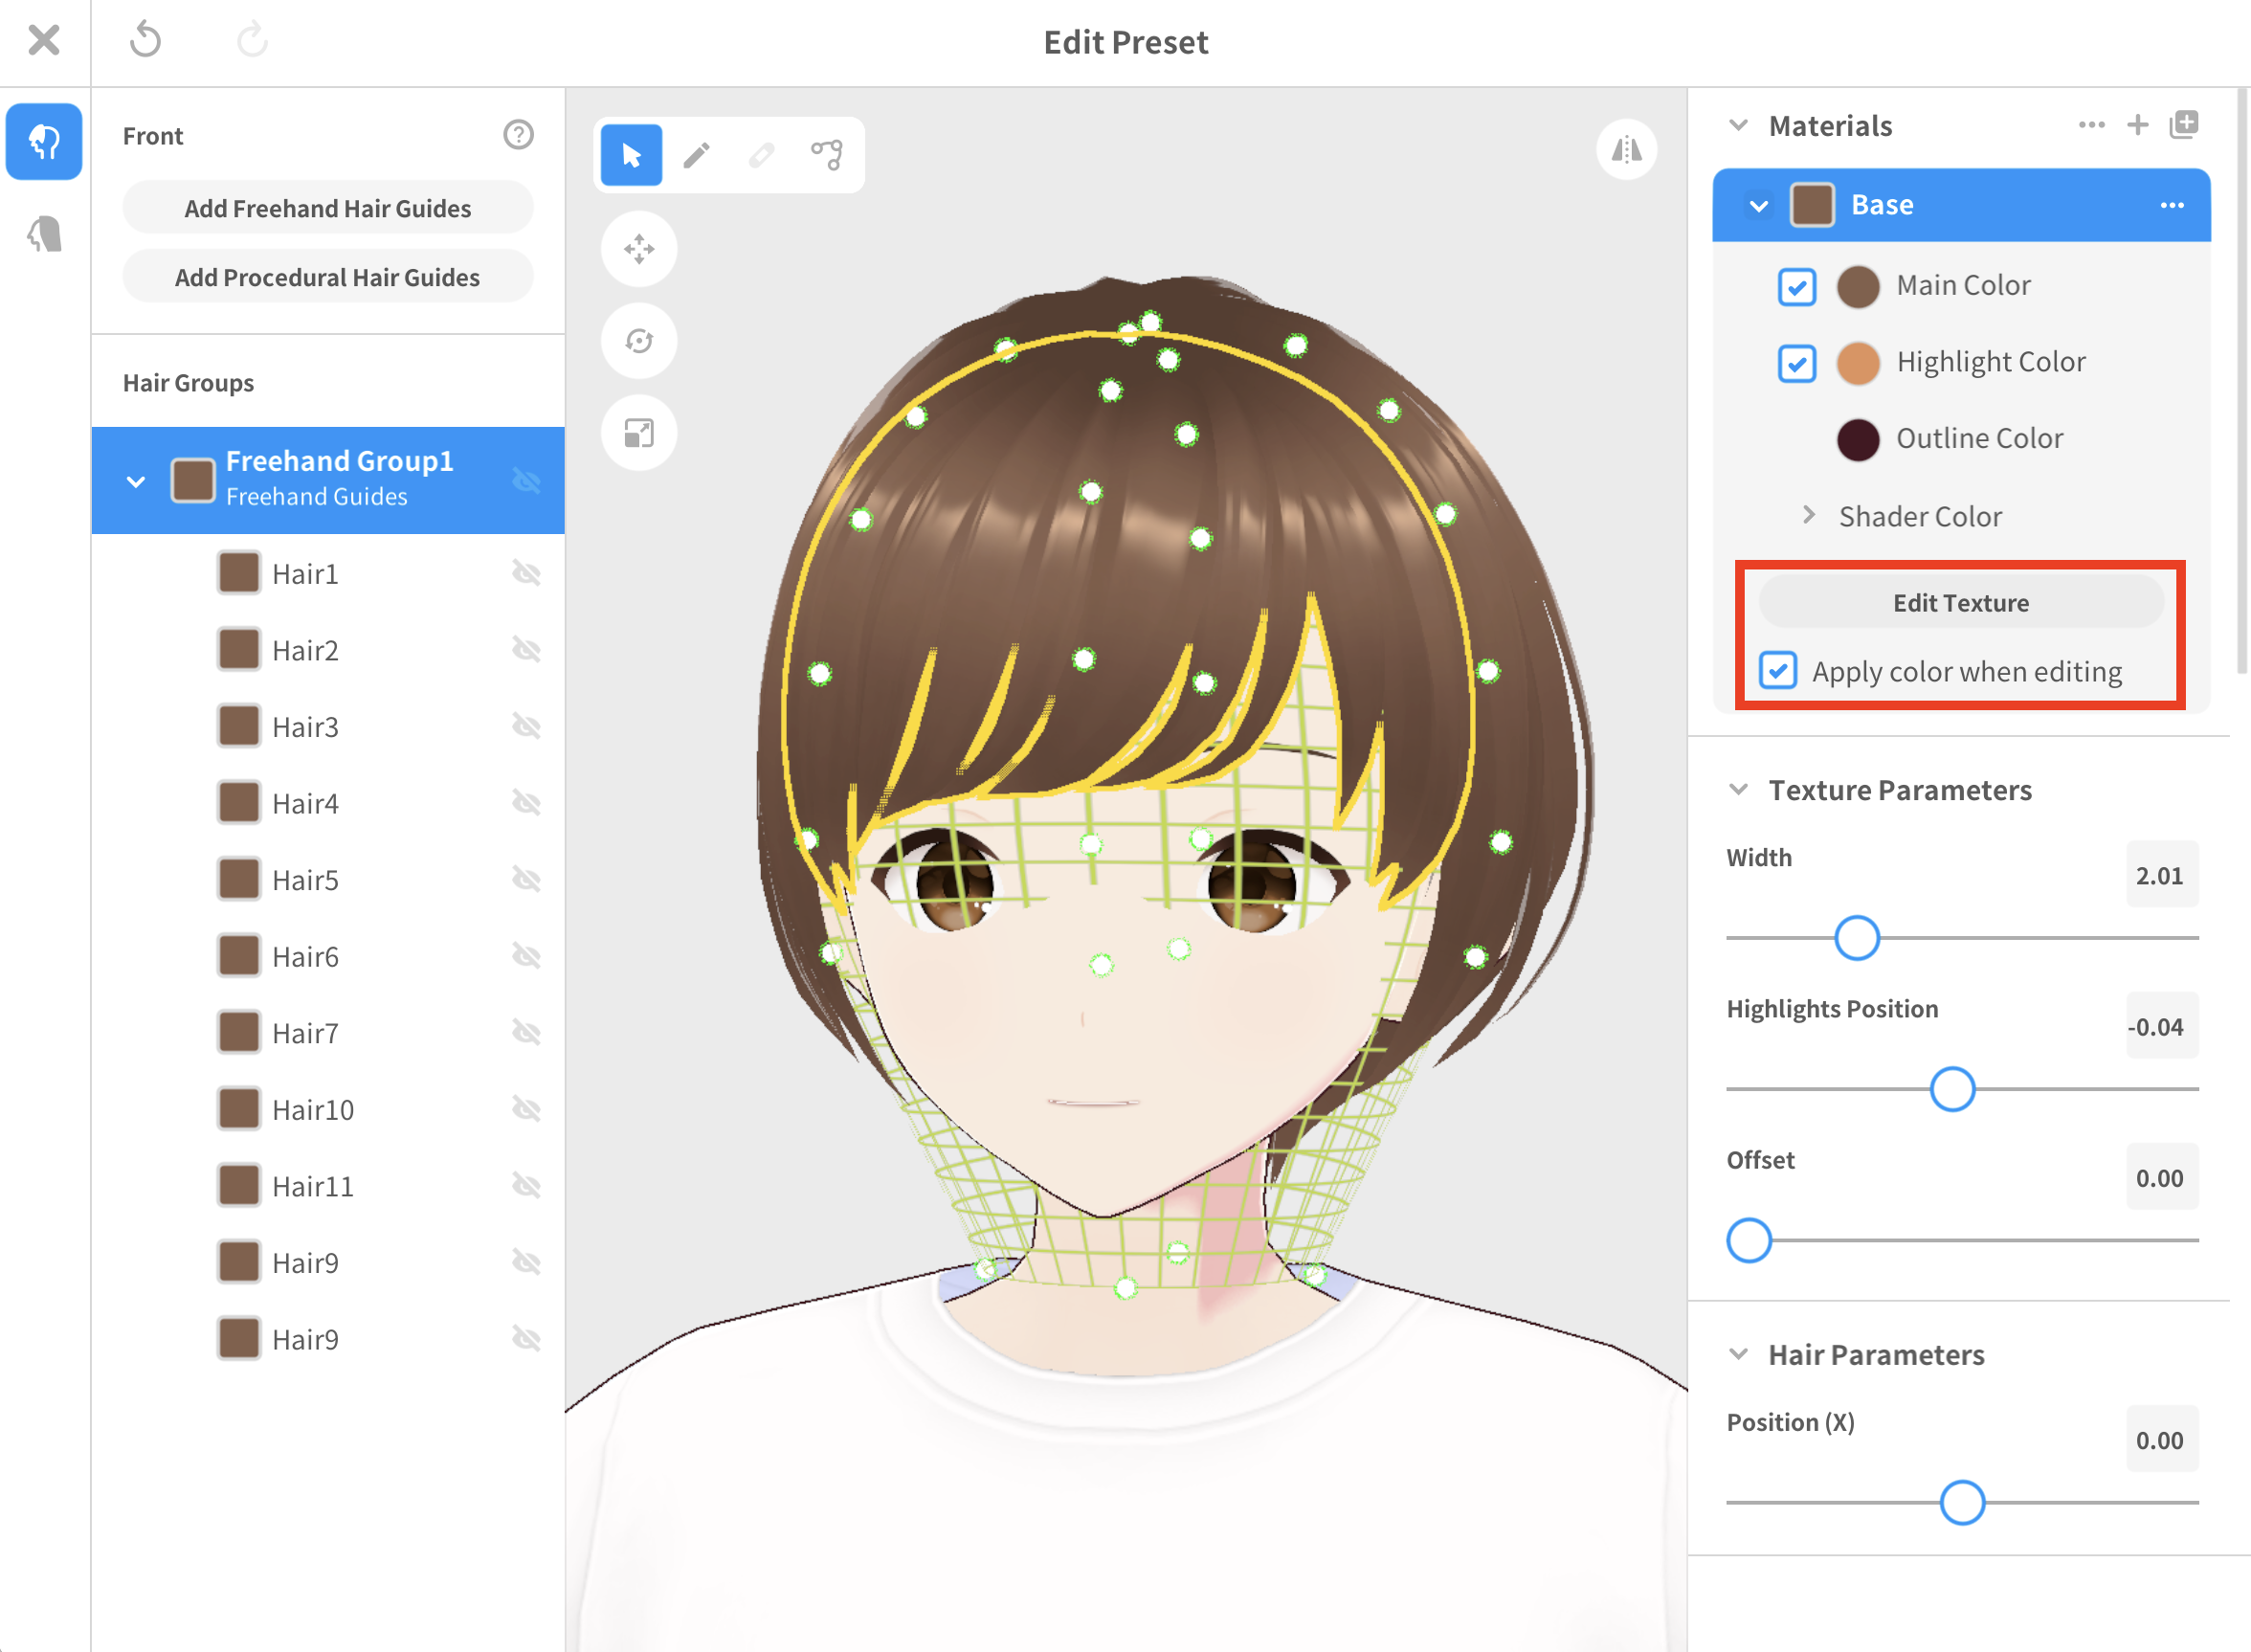Activate the move camera tool
Screen dimensions: 2251x1652
(x=639, y=248)
